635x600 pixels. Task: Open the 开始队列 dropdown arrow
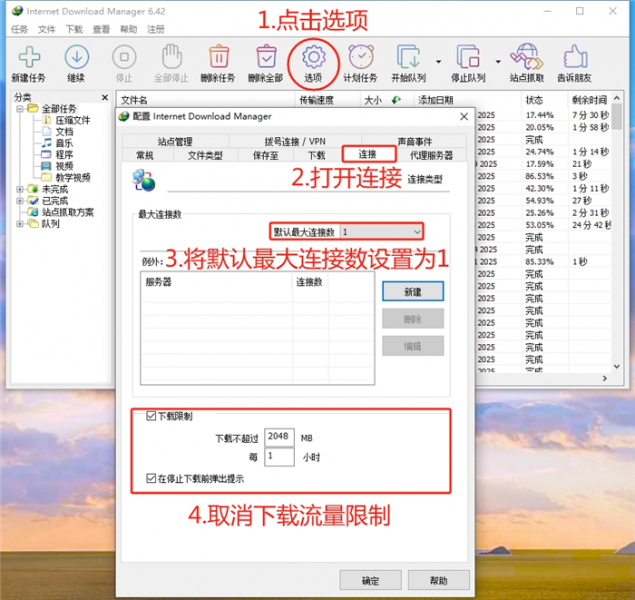[439, 62]
